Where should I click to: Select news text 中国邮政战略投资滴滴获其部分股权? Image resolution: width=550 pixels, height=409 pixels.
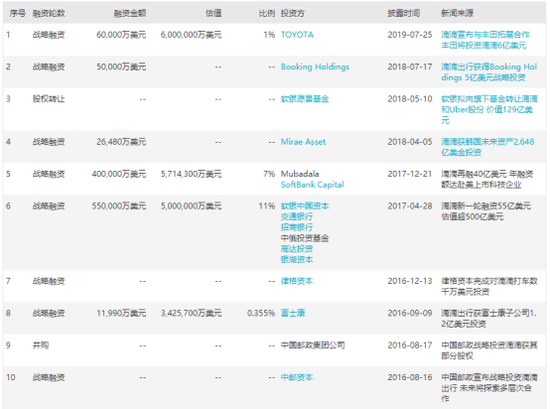point(489,350)
